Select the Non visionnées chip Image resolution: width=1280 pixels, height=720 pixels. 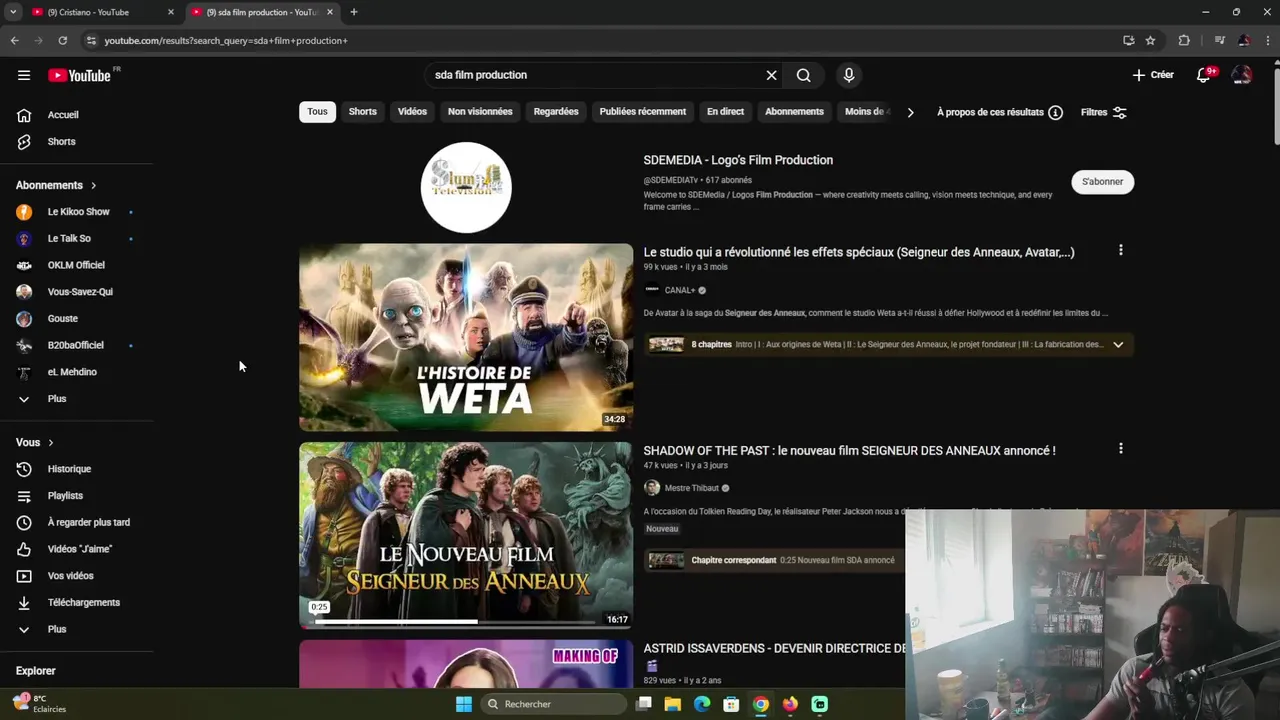click(x=480, y=112)
